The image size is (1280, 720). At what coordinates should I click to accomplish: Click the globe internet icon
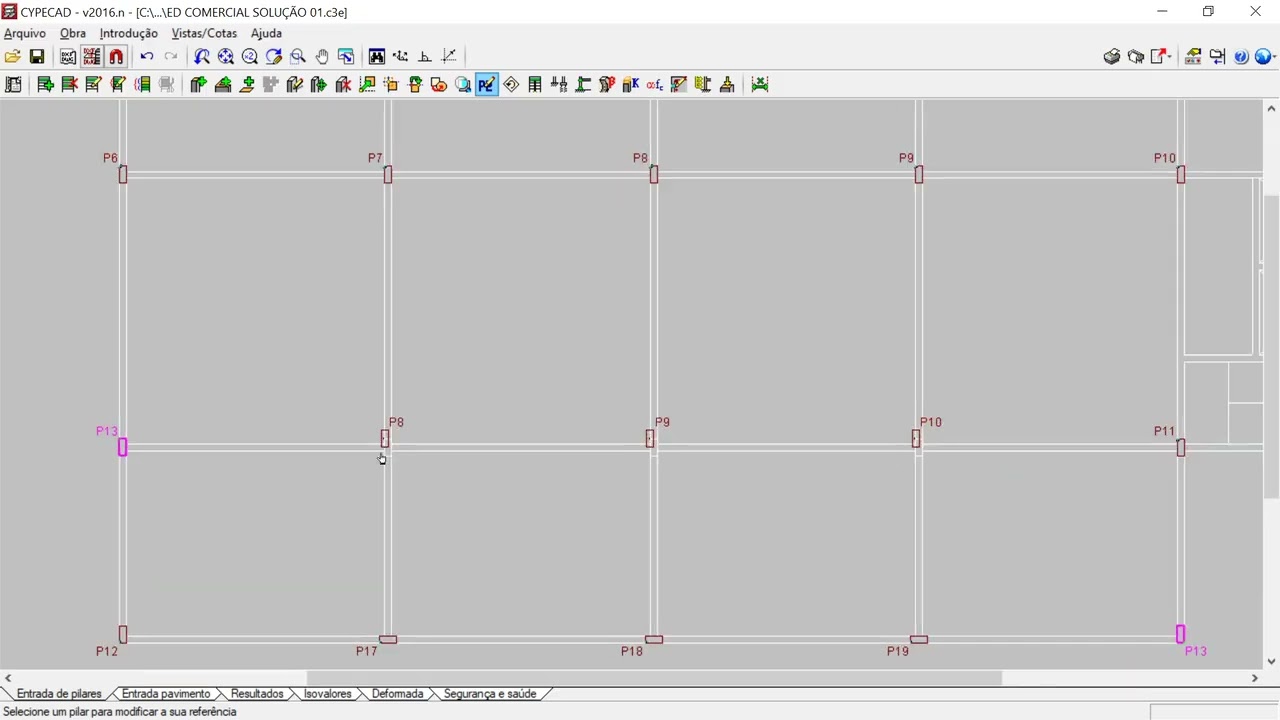[1264, 57]
